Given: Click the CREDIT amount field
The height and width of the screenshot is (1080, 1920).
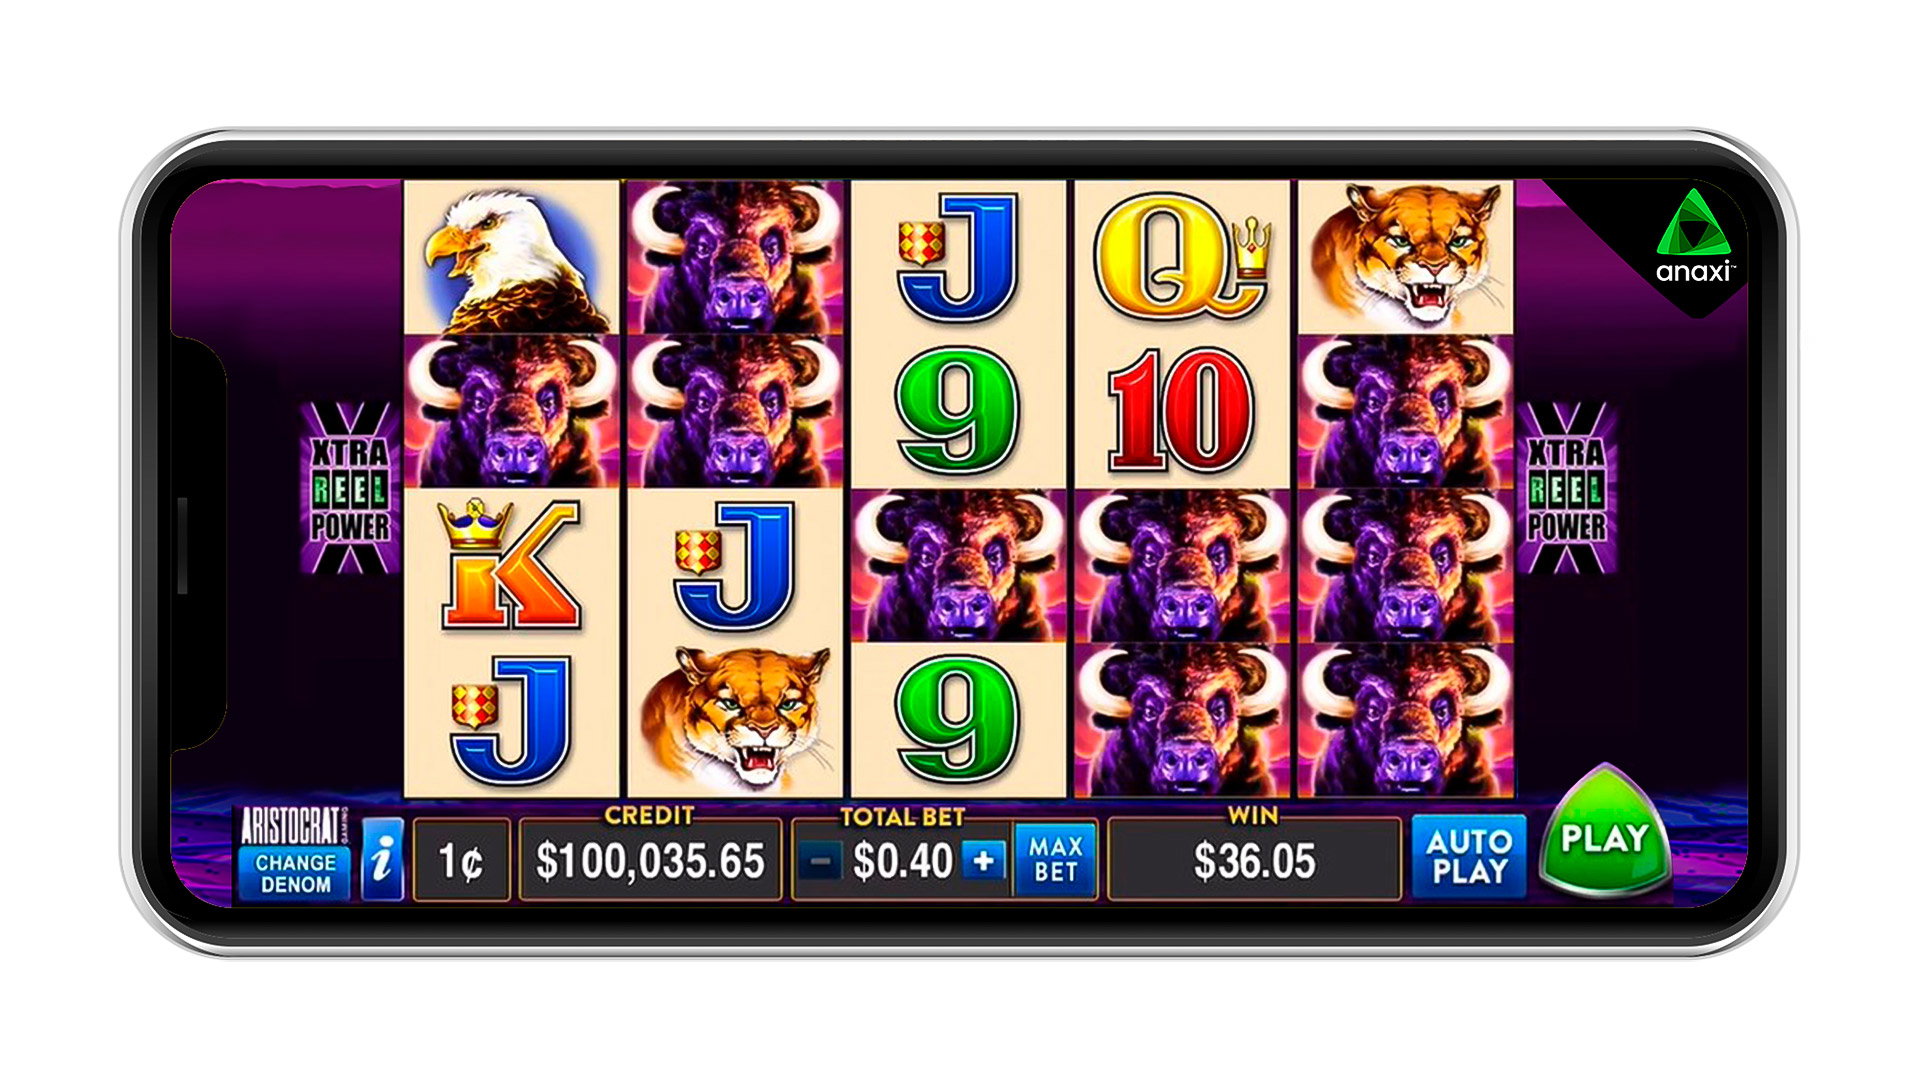Looking at the screenshot, I should [650, 860].
